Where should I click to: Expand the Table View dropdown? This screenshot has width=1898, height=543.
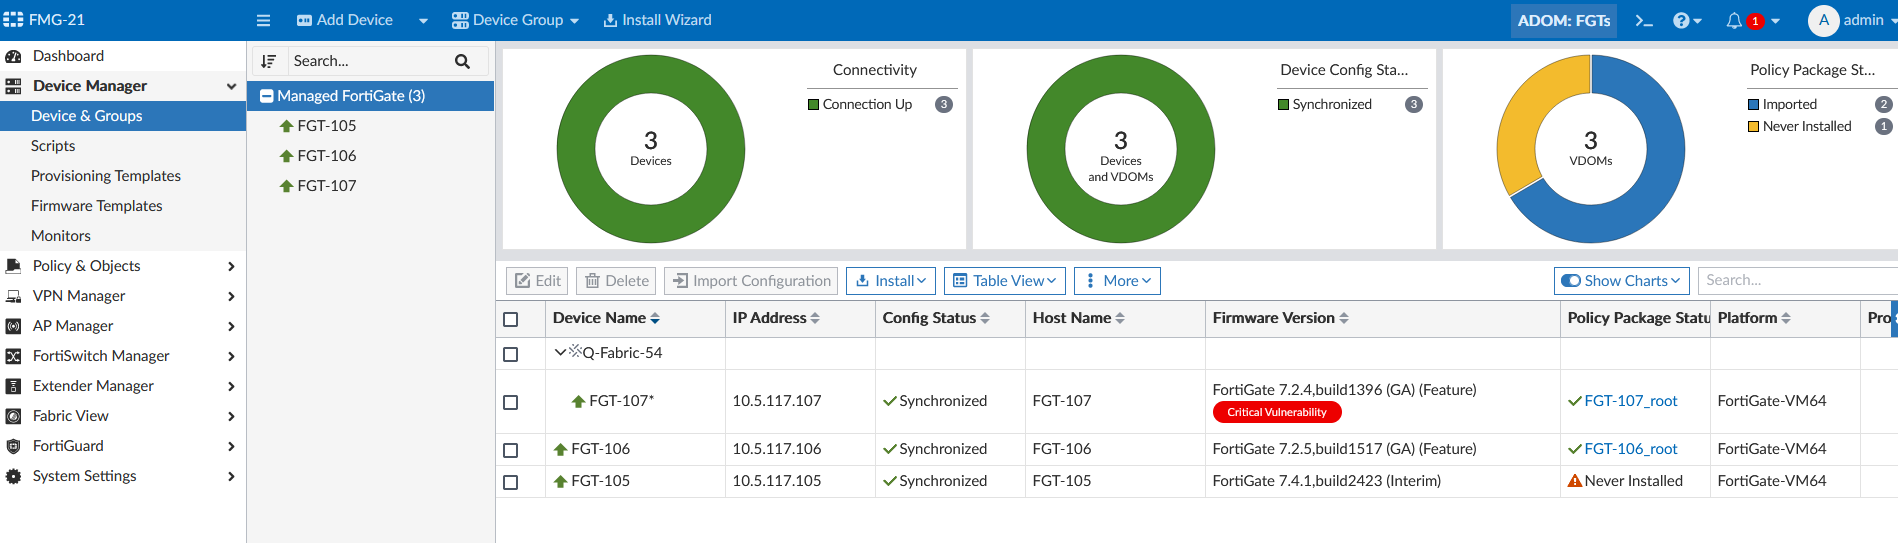1005,281
